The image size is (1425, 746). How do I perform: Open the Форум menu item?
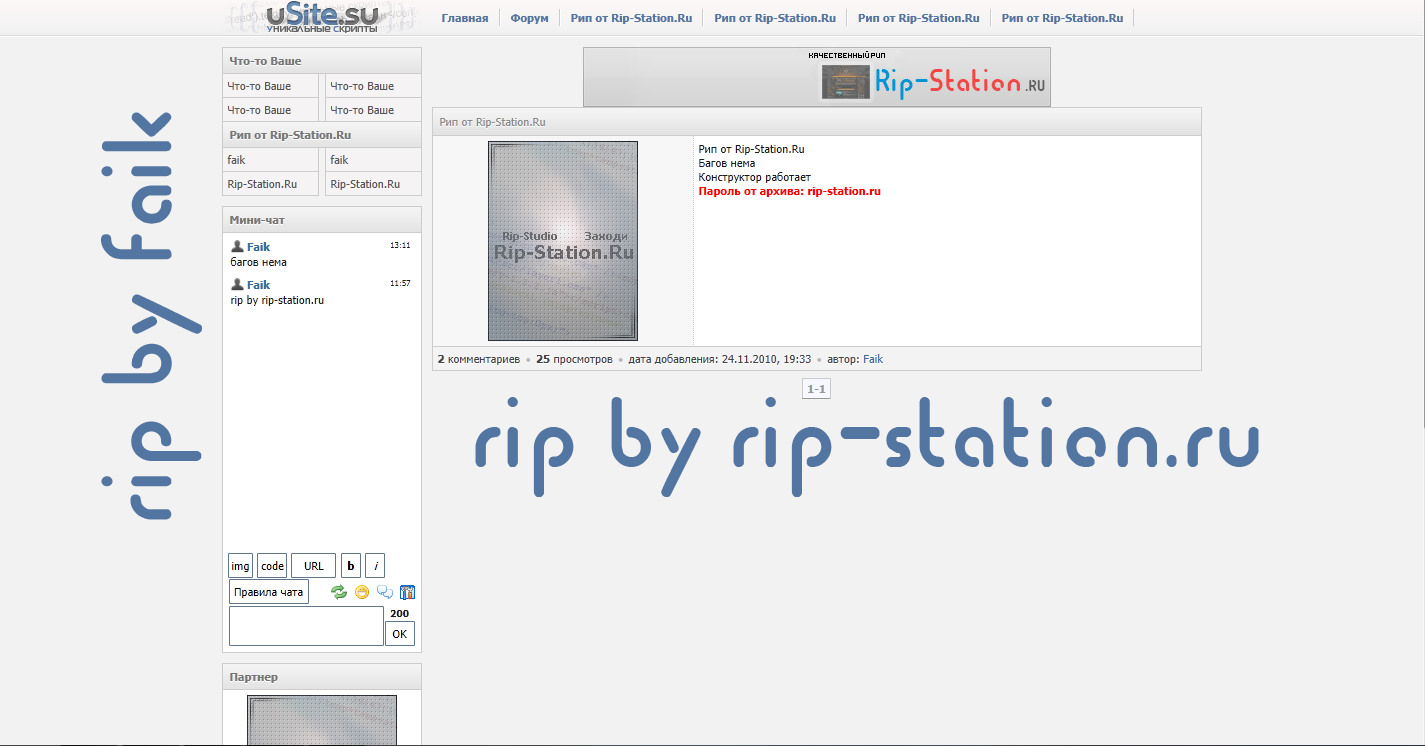coord(529,18)
